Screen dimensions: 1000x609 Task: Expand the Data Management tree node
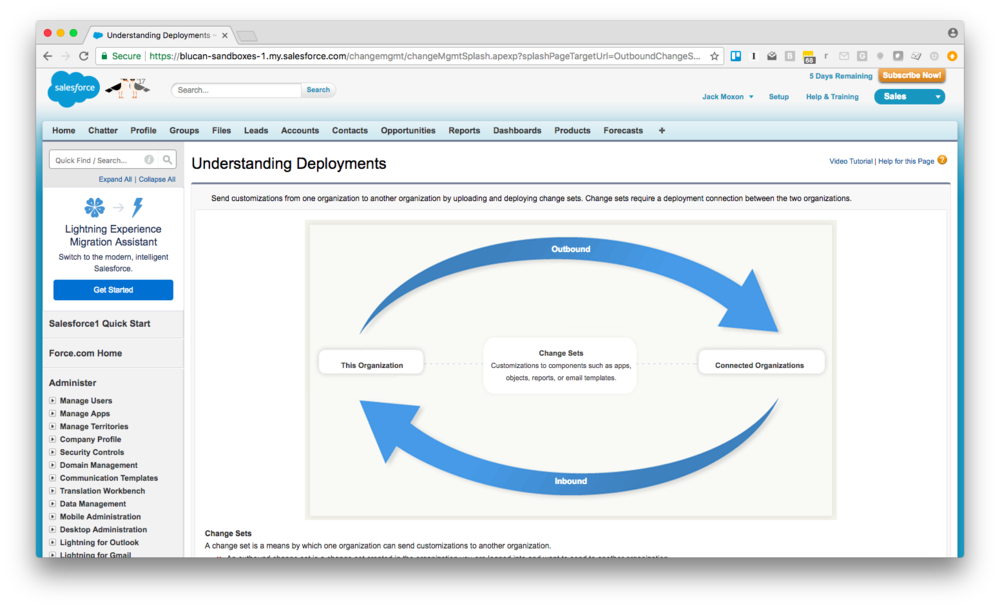52,504
